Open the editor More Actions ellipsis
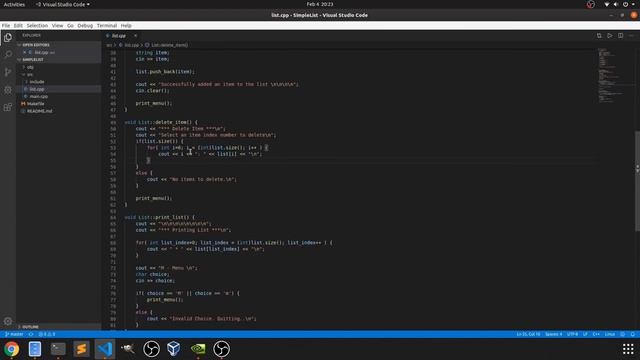Viewport: 640px width, 360px height. pos(631,36)
